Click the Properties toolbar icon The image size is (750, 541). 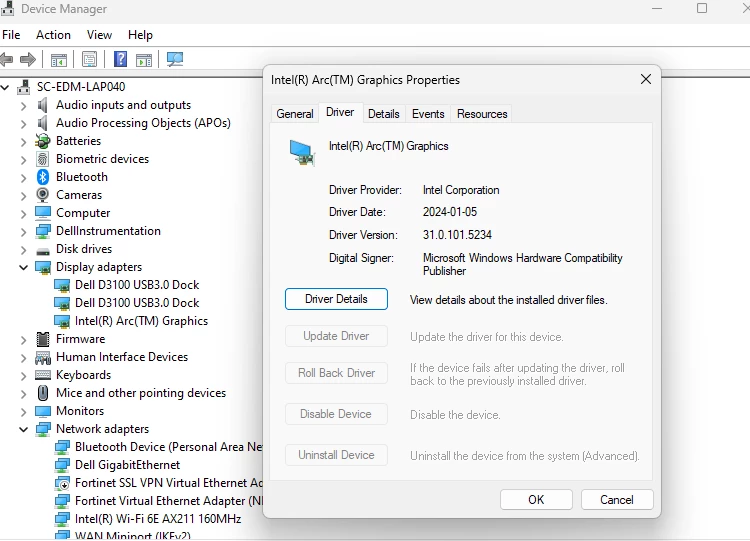[89, 60]
